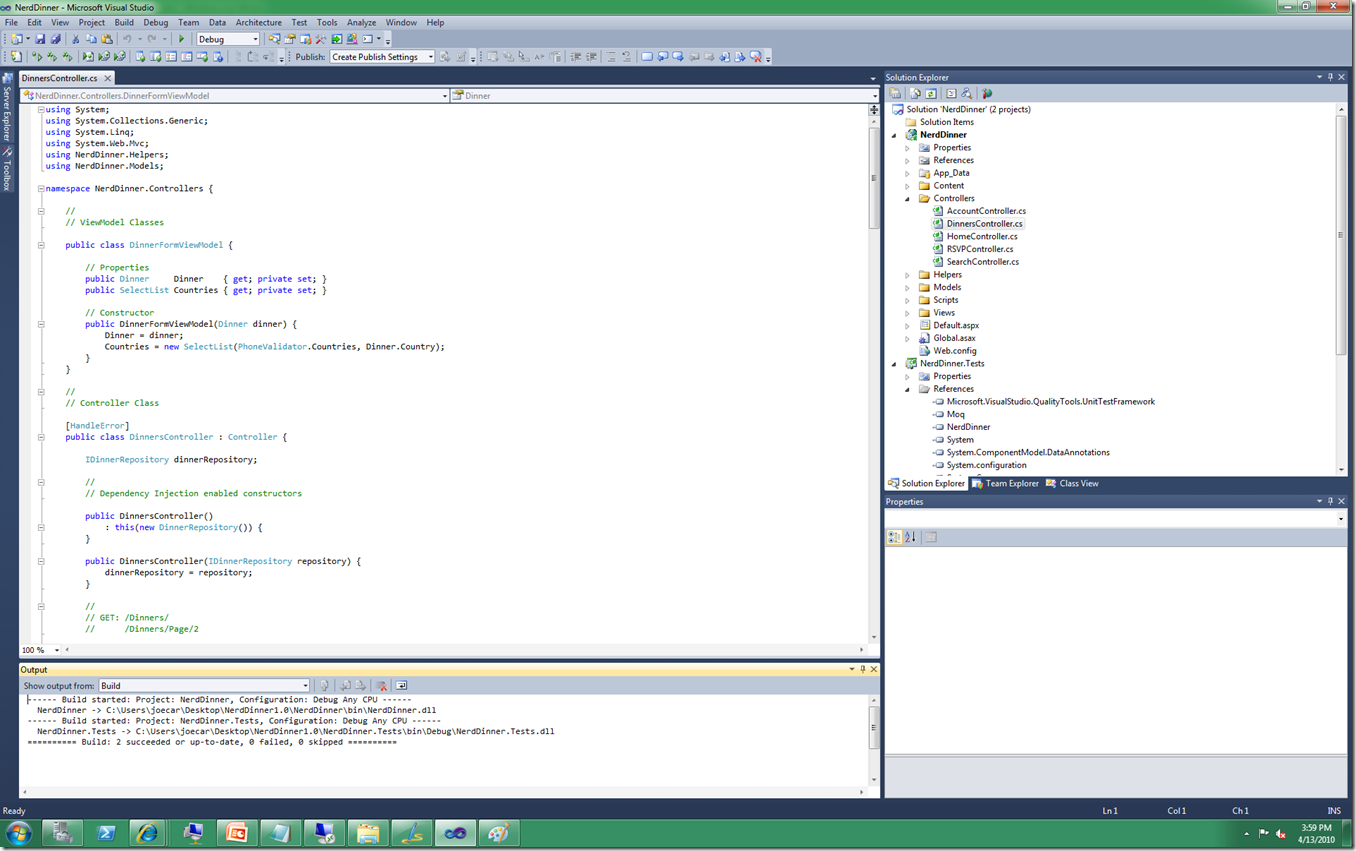Click the Solution Explorer vertical scrollbar
This screenshot has width=1356, height=851.
(1341, 290)
